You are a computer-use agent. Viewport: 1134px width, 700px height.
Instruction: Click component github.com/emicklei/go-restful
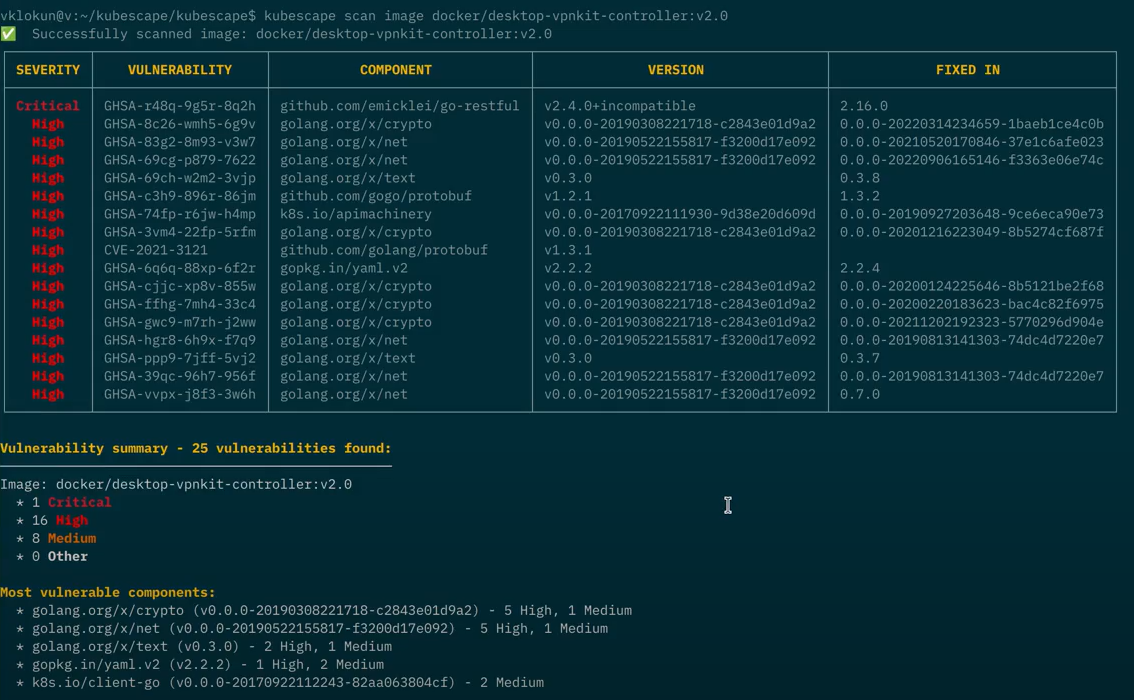[400, 106]
